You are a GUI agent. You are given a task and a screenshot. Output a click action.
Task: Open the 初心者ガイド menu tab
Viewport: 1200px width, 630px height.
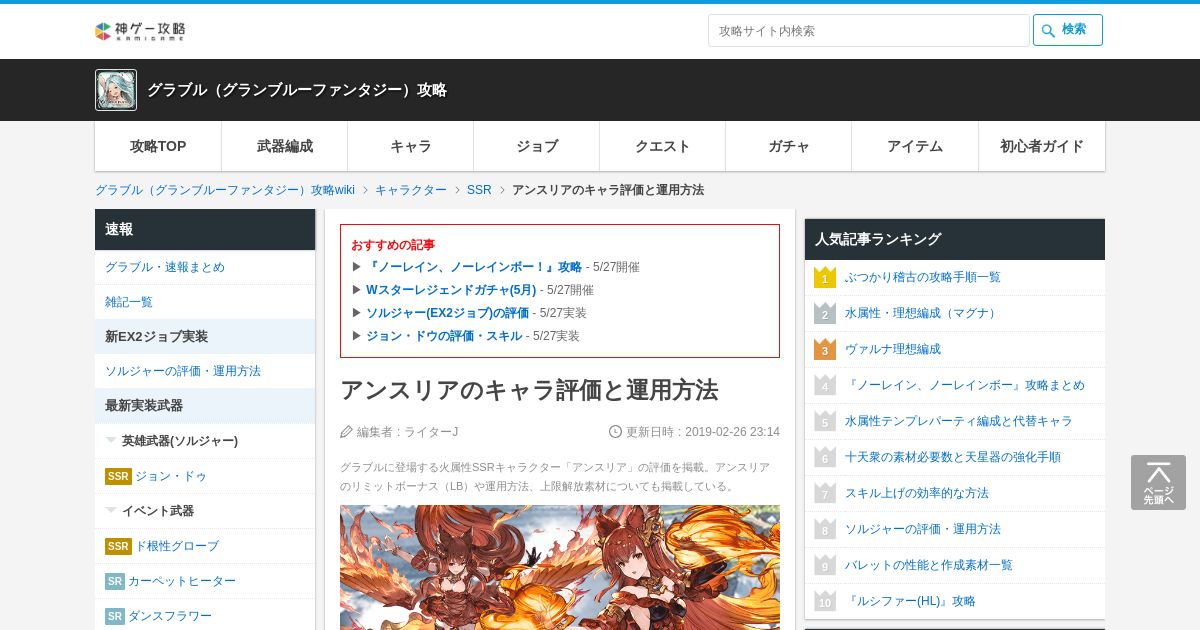[x=1042, y=146]
